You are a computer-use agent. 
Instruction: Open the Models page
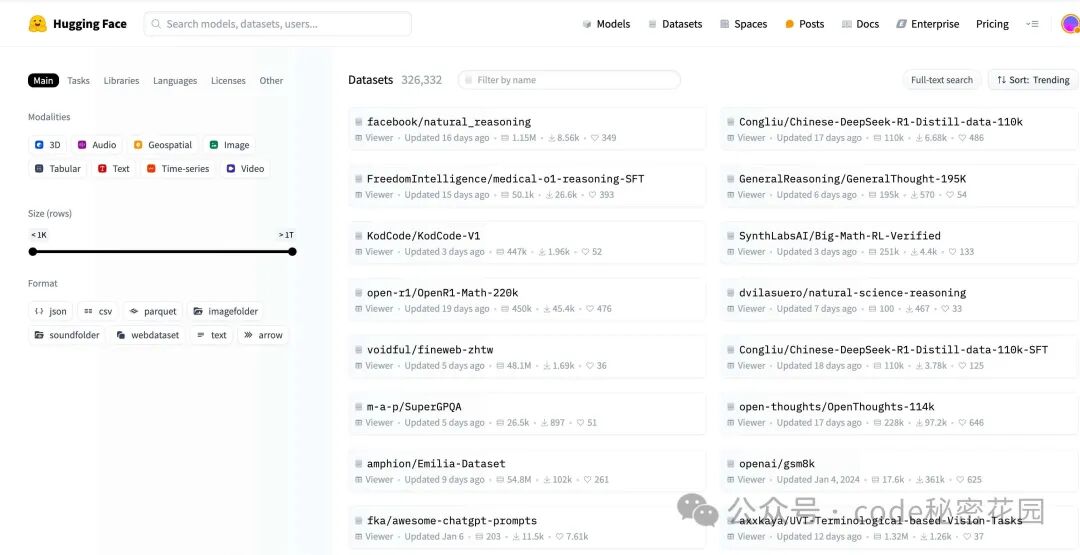tap(606, 24)
